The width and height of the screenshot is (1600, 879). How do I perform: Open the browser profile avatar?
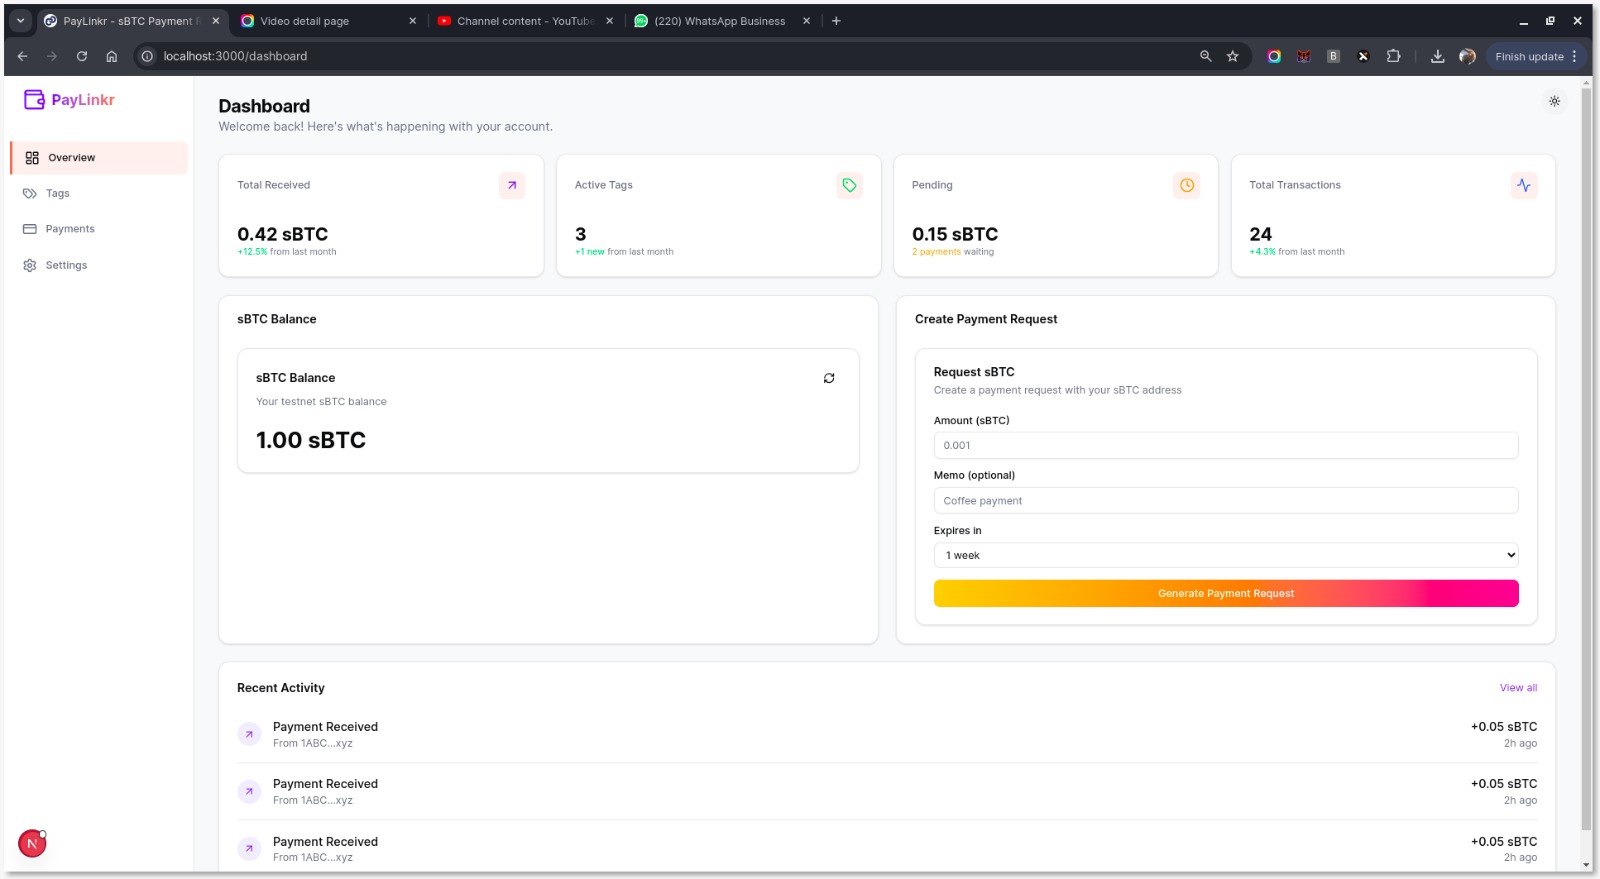coord(1467,56)
